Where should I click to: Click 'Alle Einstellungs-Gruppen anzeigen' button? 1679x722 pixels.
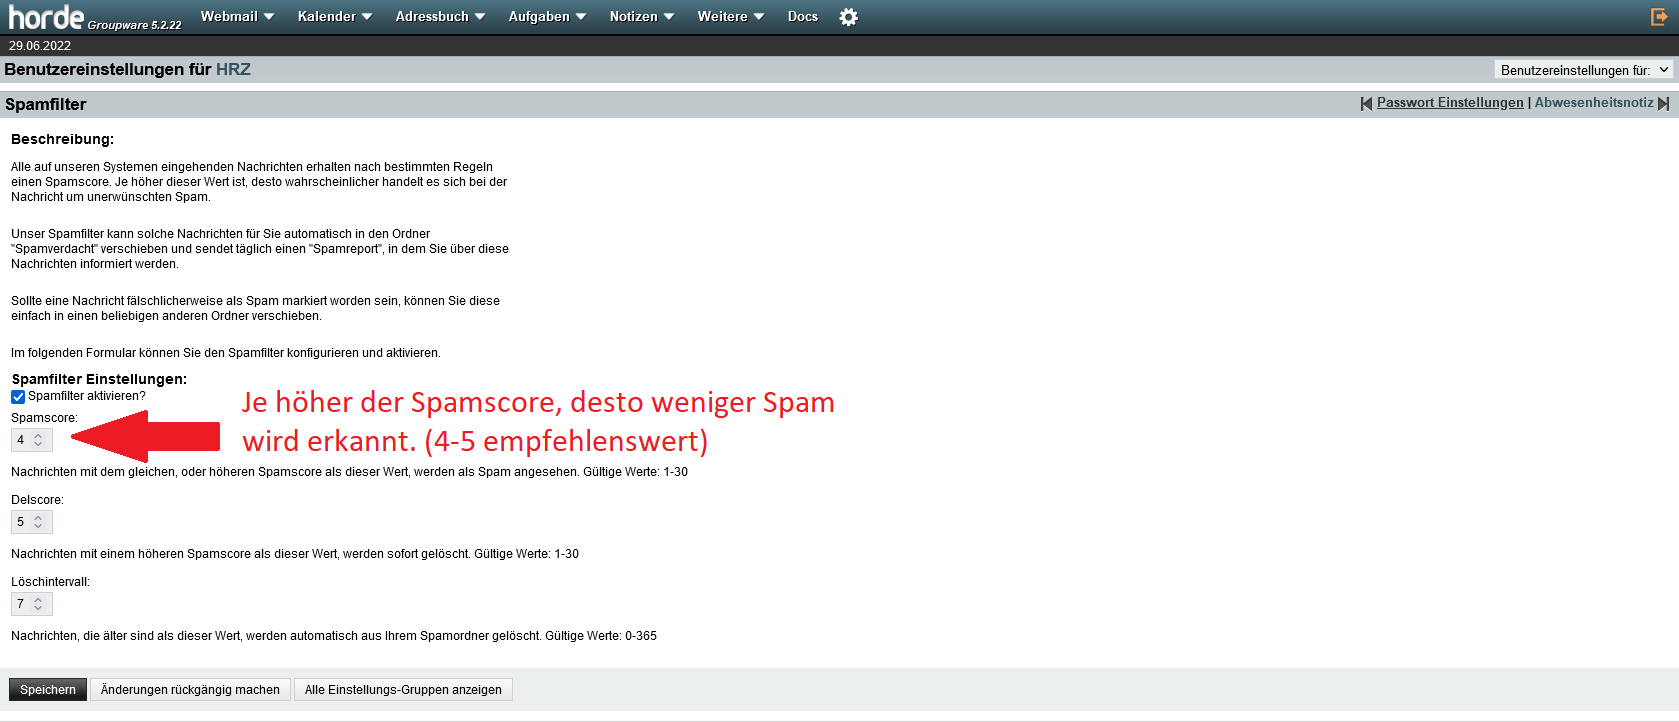(403, 690)
